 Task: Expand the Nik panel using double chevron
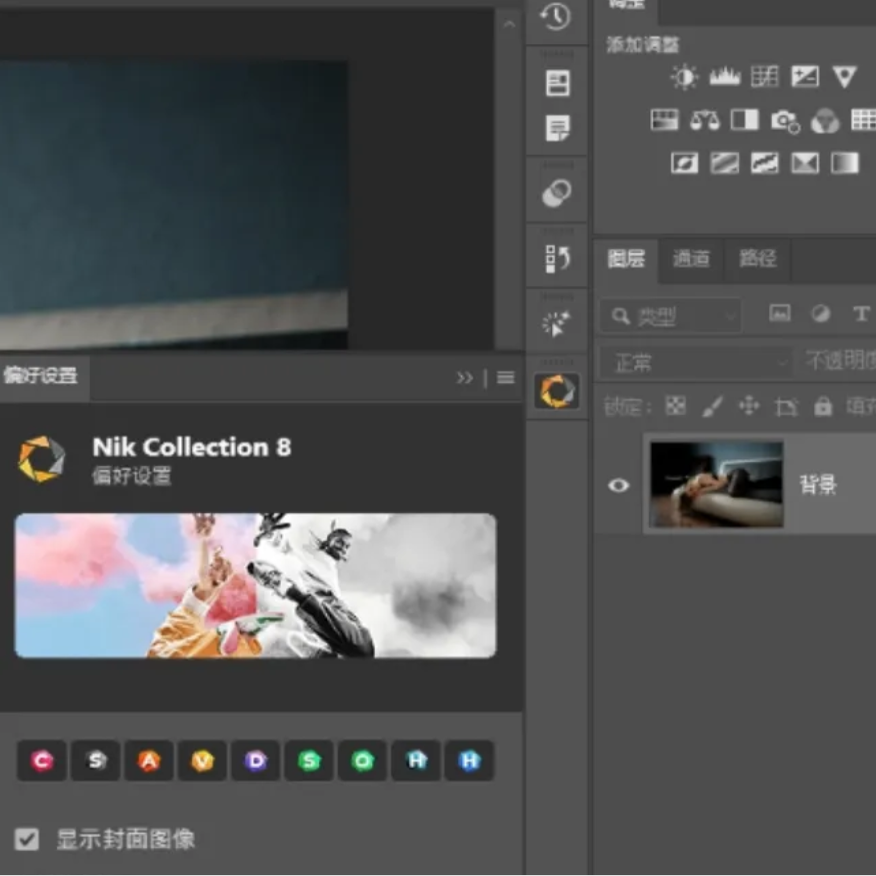point(464,378)
